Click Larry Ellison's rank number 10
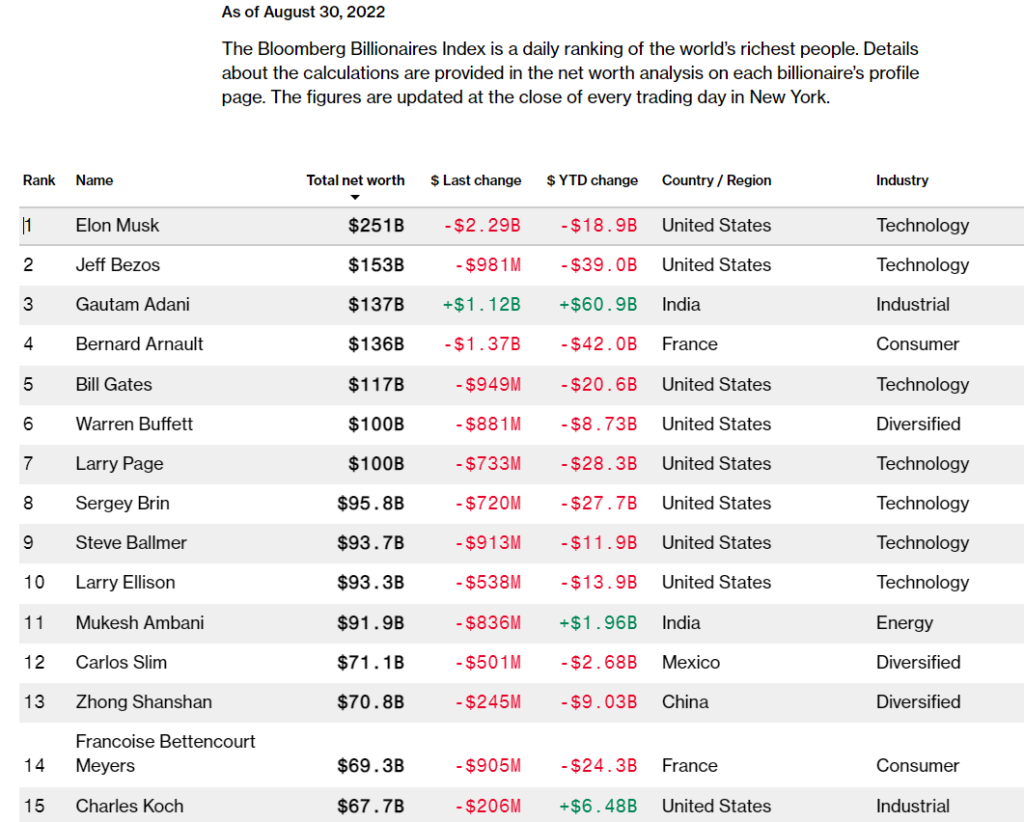The image size is (1024, 822). pyautogui.click(x=34, y=583)
